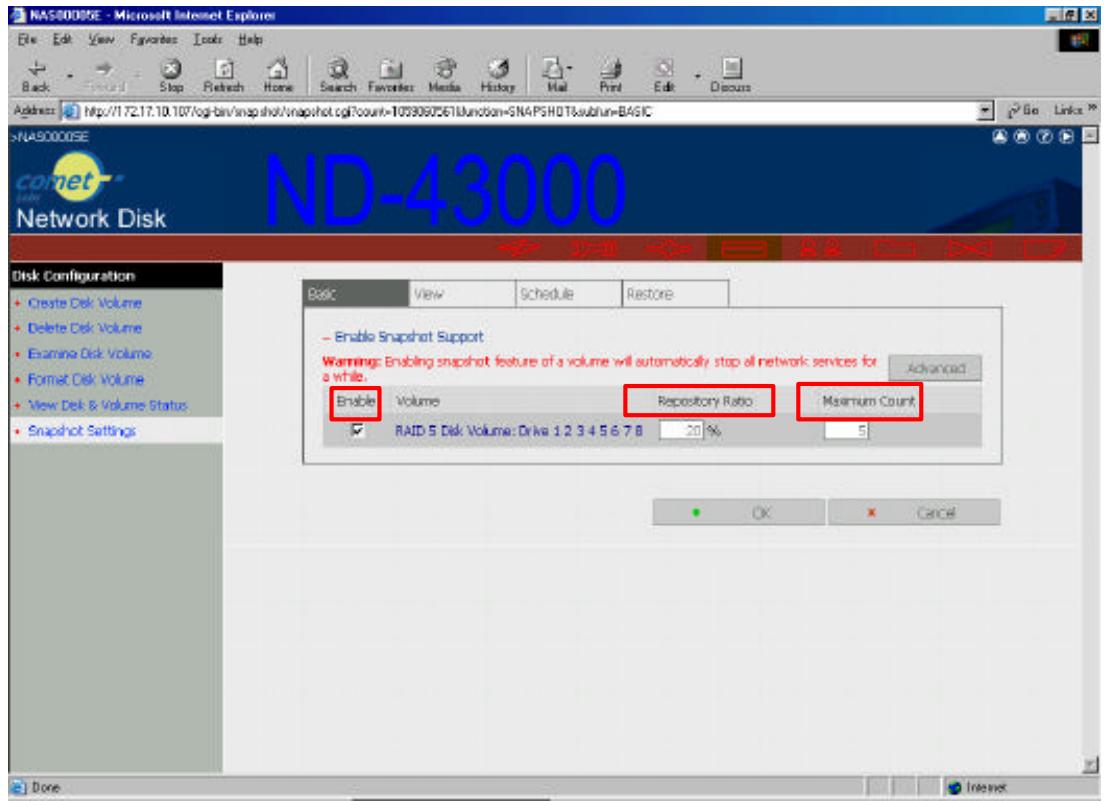The image size is (1104, 801).
Task: Click the Repository Ratio percent input field
Action: (x=681, y=430)
